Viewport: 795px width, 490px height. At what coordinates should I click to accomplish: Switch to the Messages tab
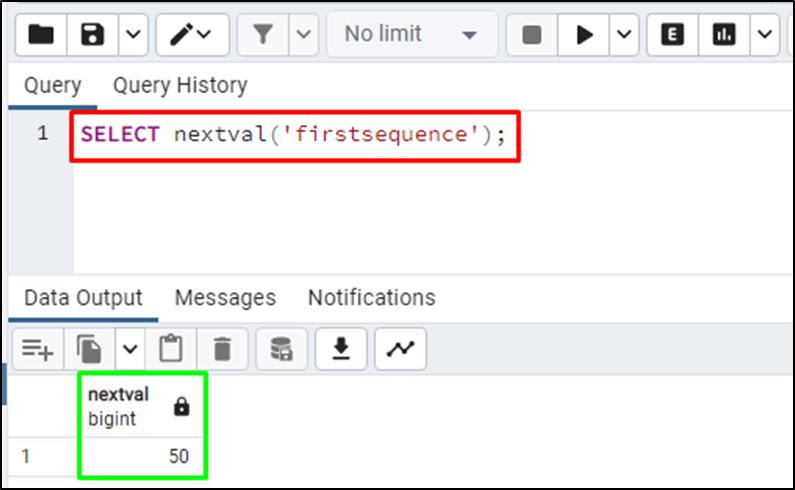[225, 297]
